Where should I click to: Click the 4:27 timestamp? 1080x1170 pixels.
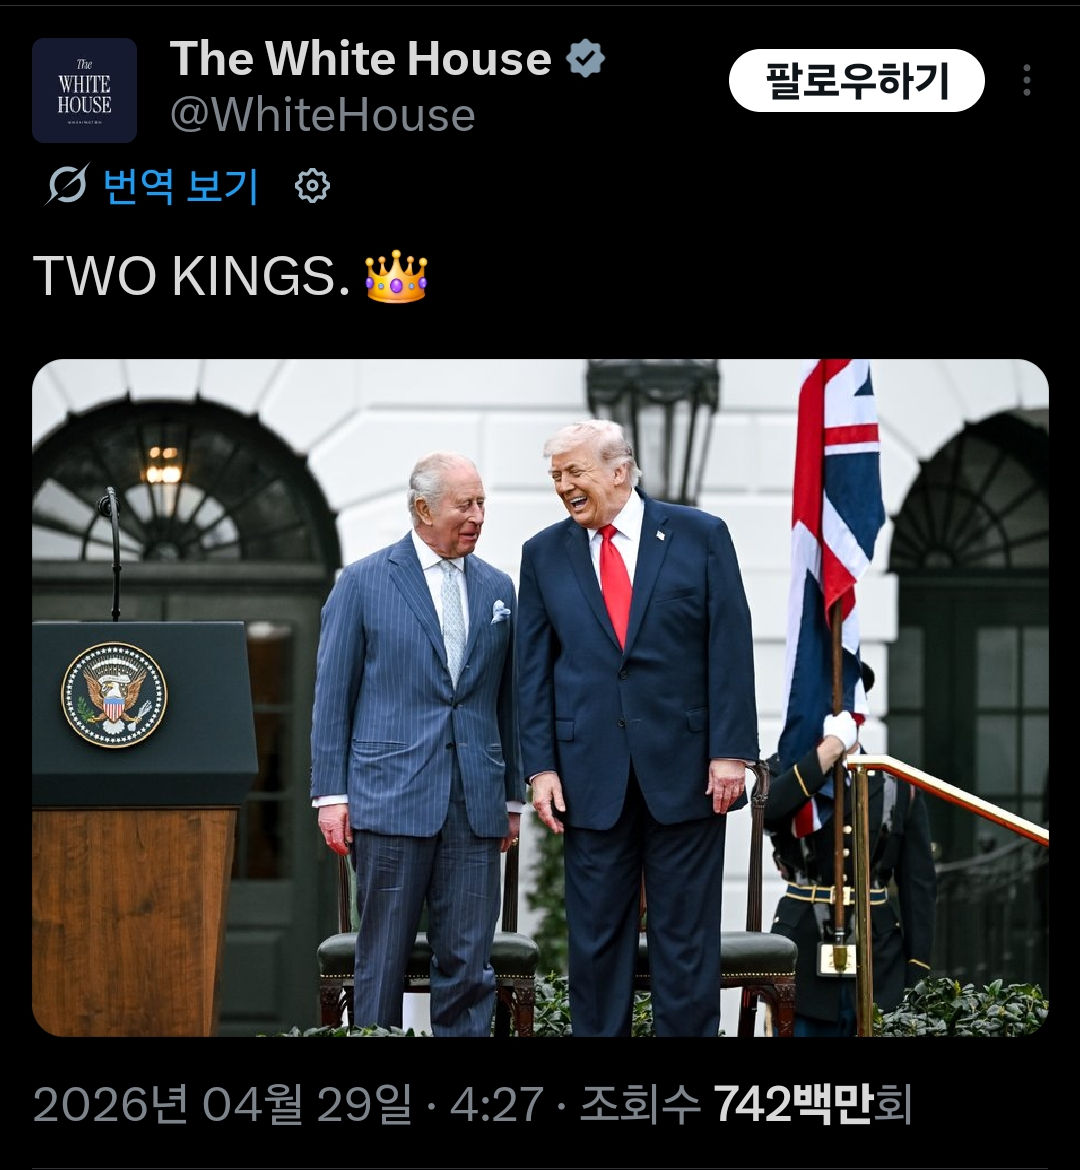pyautogui.click(x=496, y=1104)
